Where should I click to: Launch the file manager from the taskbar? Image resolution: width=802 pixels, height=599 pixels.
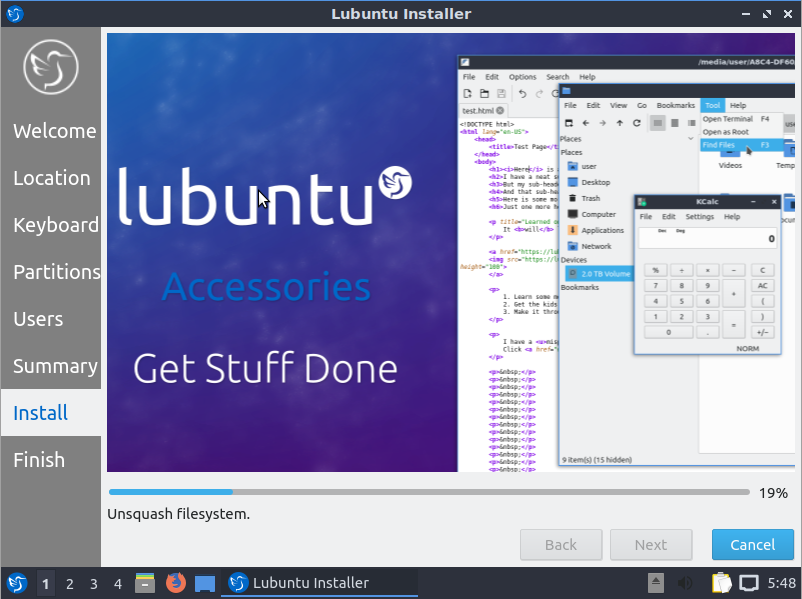pyautogui.click(x=145, y=583)
